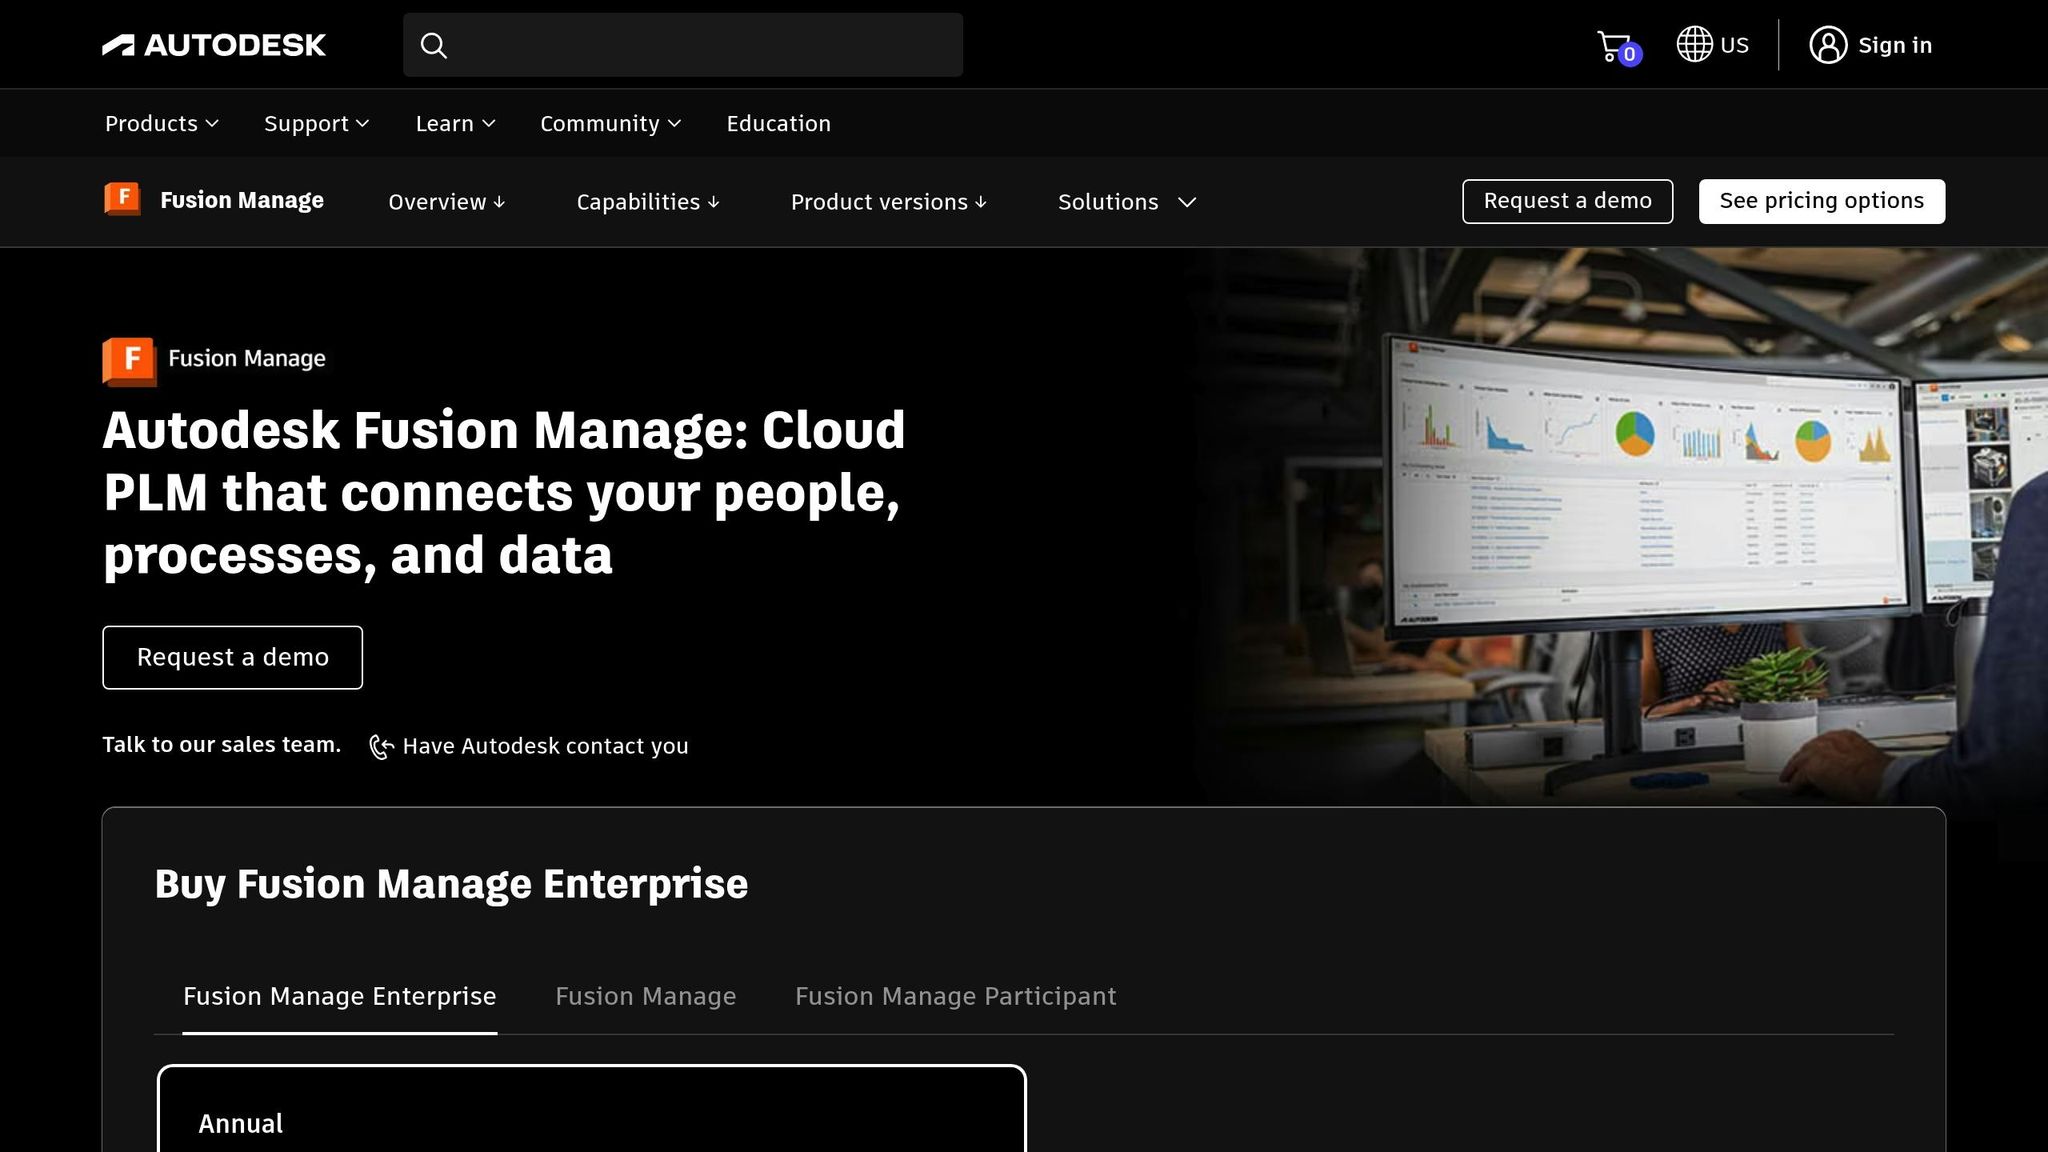Open the Support menu
Viewport: 2048px width, 1152px height.
pos(316,122)
